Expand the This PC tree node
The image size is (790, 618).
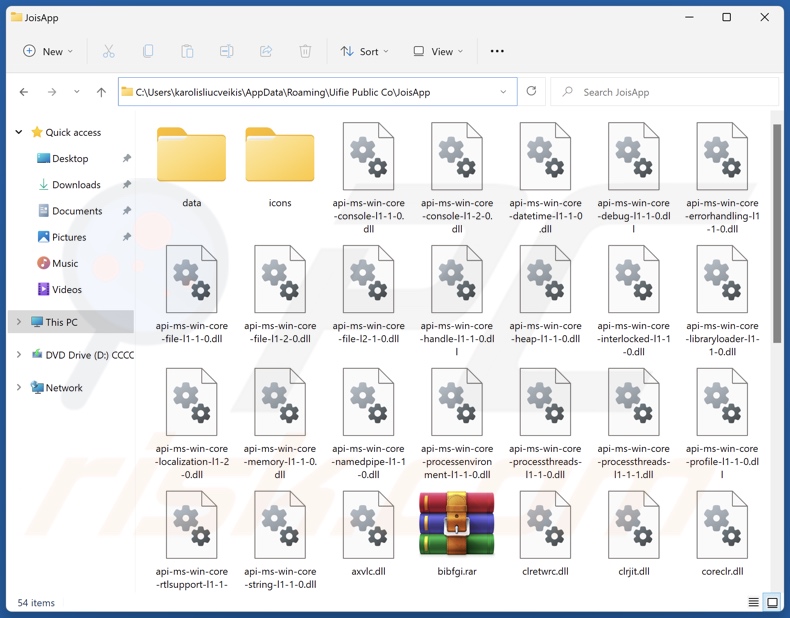point(18,322)
